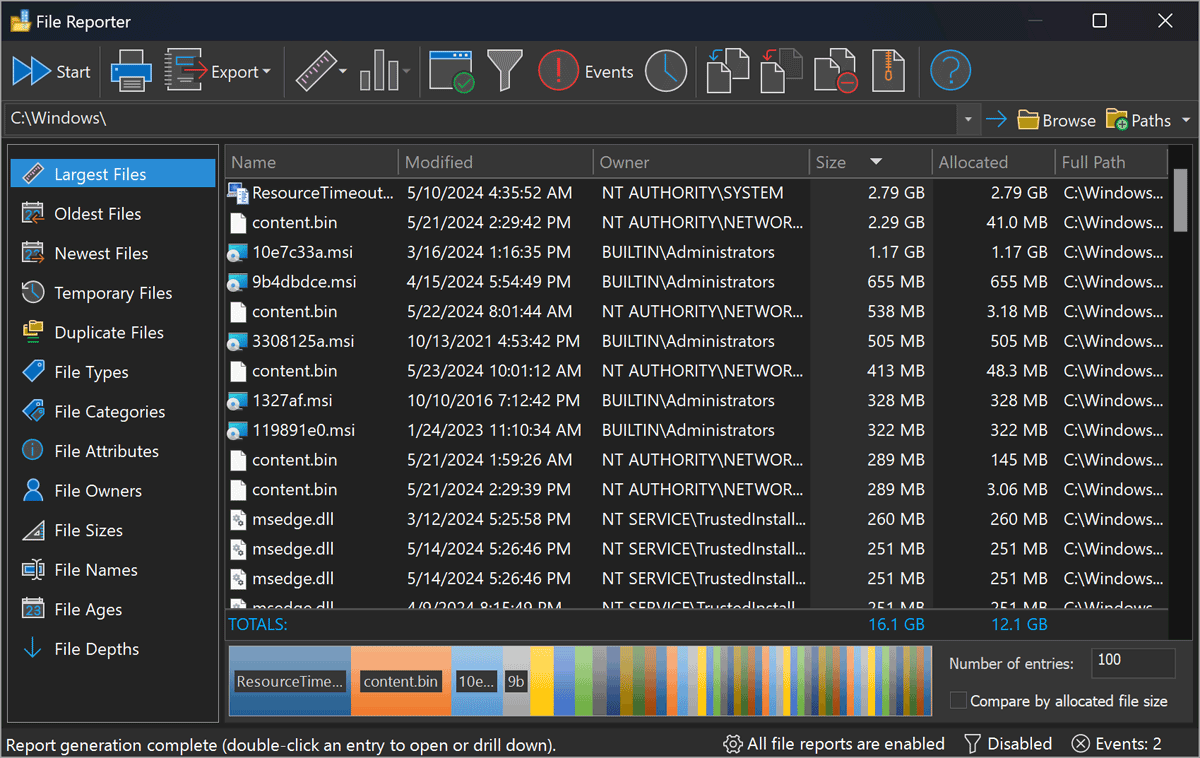Click the red exclamation Events icon

[558, 71]
